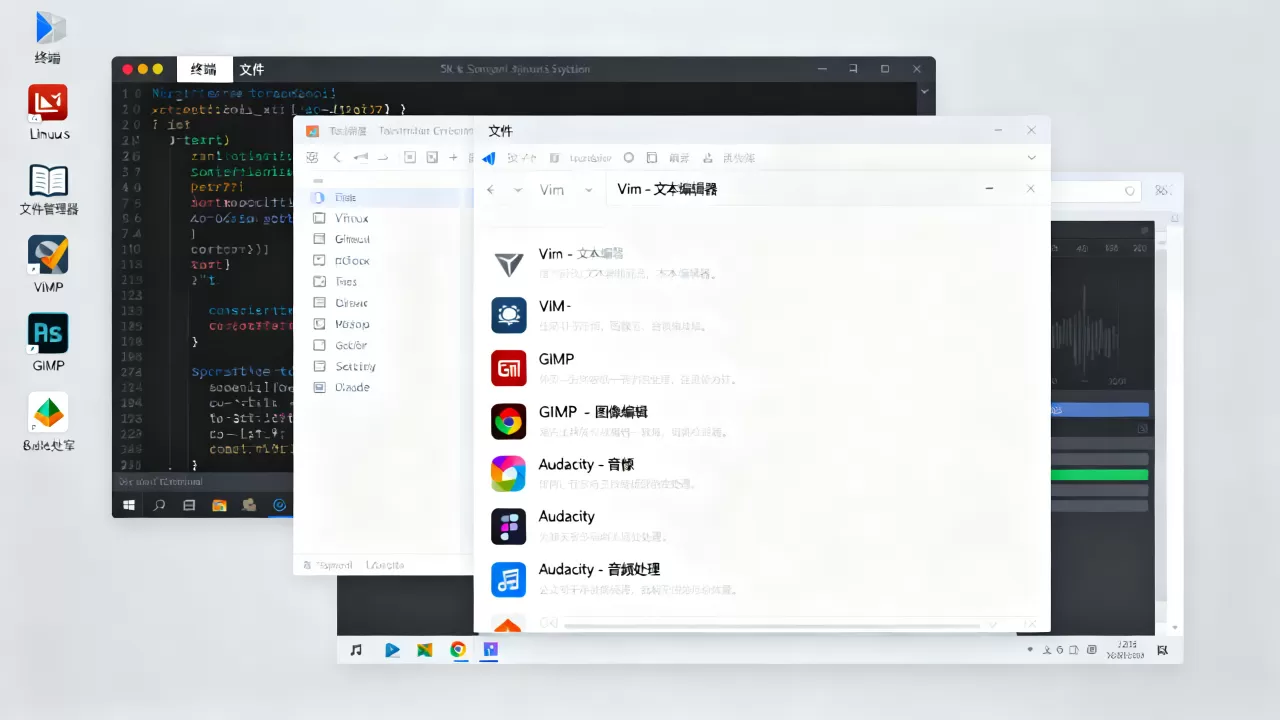Switch to the 终端 tab in terminal window
This screenshot has width=1280, height=720.
[x=203, y=69]
